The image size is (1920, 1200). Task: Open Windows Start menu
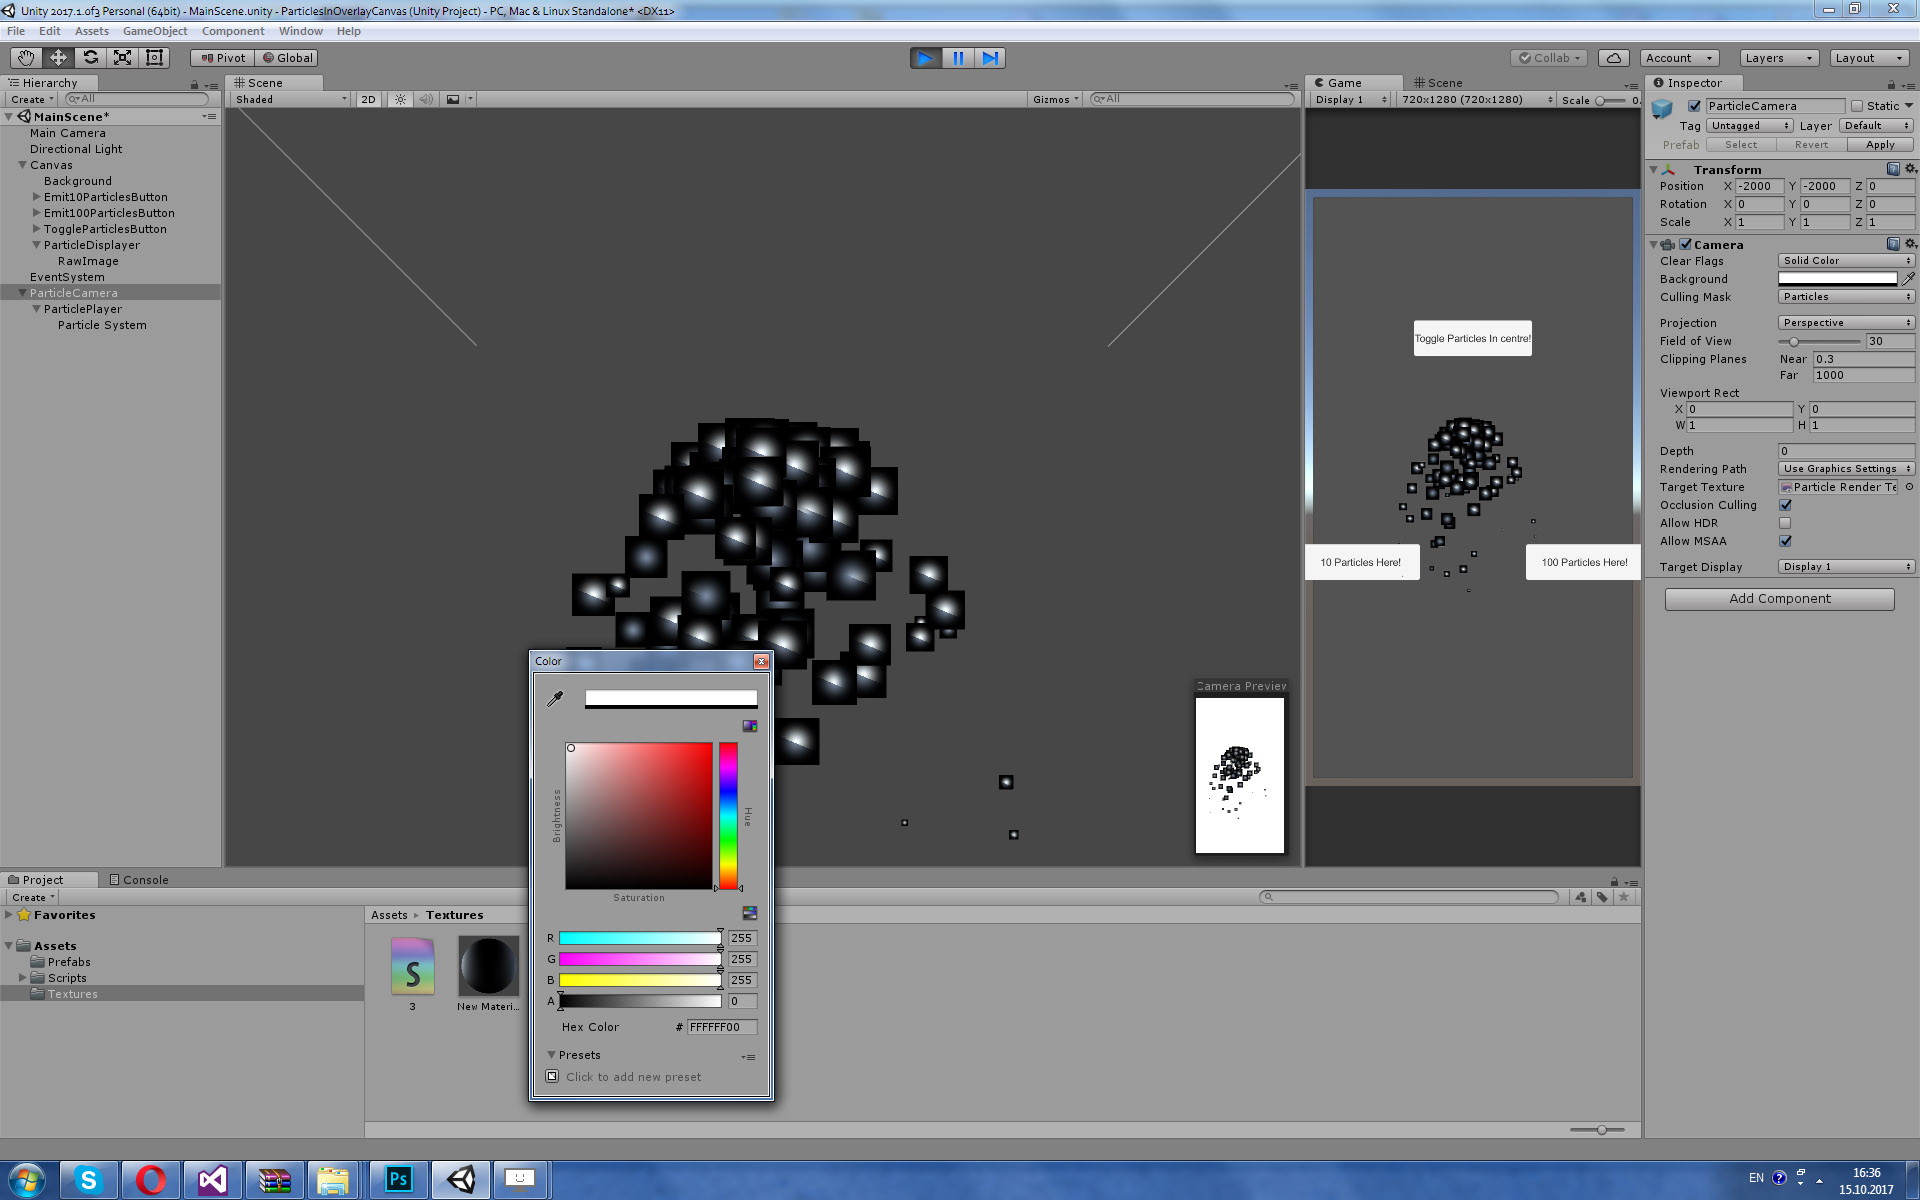pos(27,1180)
